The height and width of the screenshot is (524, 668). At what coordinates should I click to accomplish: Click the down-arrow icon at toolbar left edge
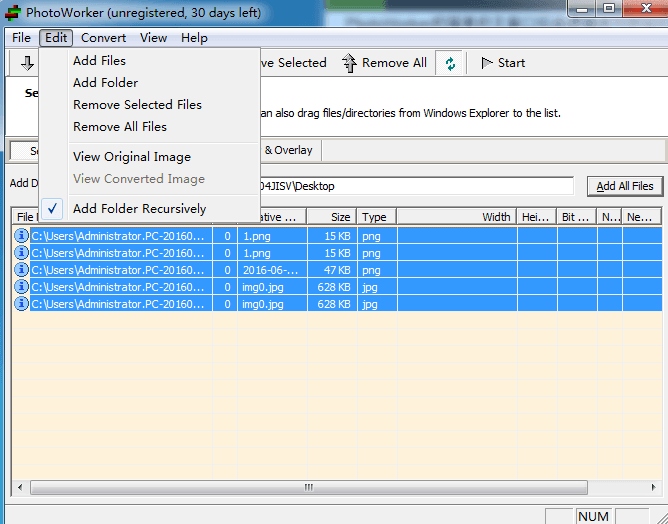click(26, 63)
